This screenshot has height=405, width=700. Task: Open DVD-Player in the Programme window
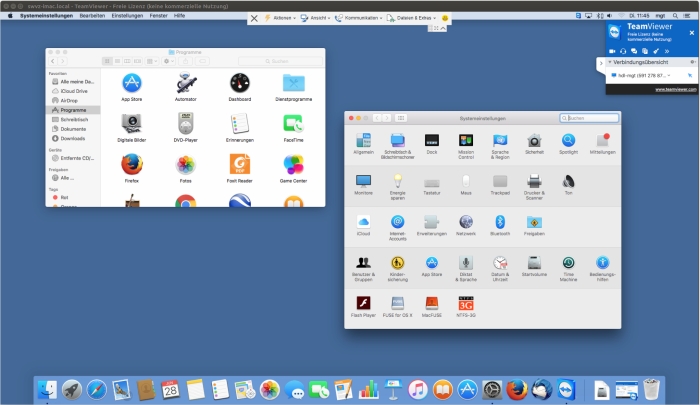186,128
